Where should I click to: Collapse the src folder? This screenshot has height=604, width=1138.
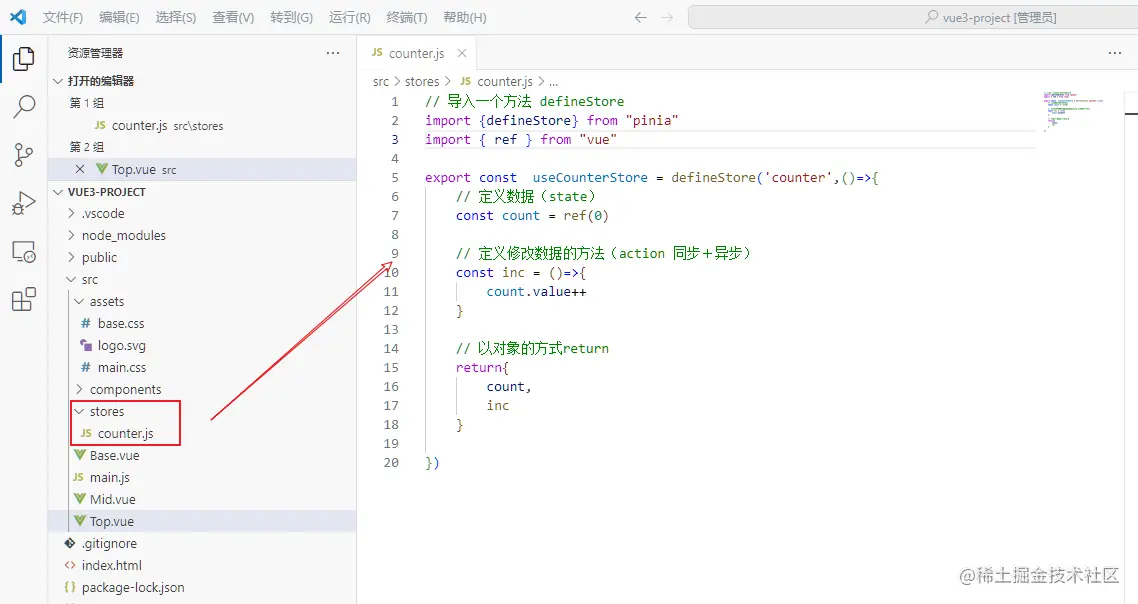pyautogui.click(x=71, y=279)
